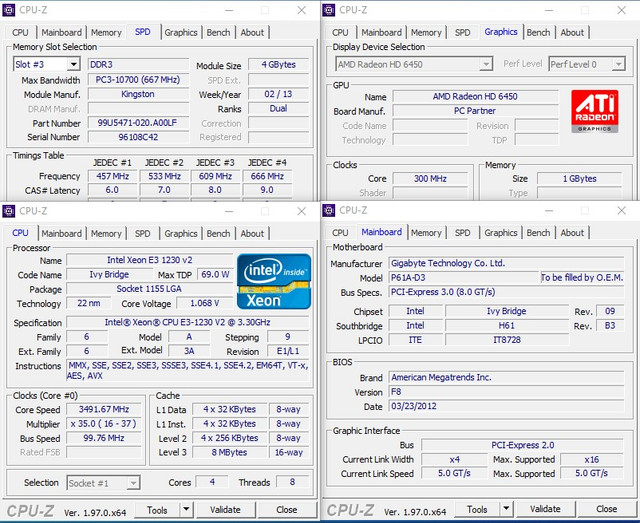Expand the Tools arrow in the CPU window
This screenshot has width=640, height=523.
tap(186, 509)
